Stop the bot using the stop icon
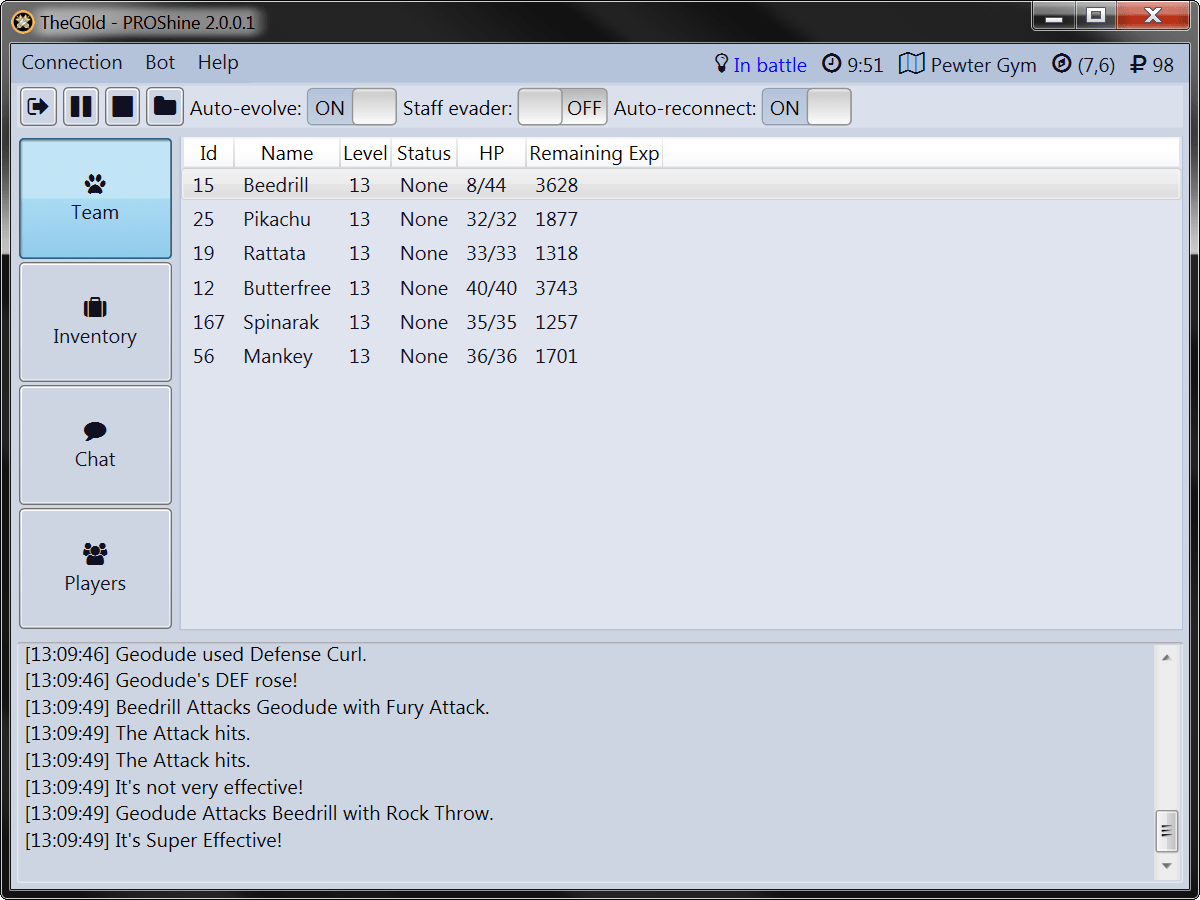 [122, 107]
